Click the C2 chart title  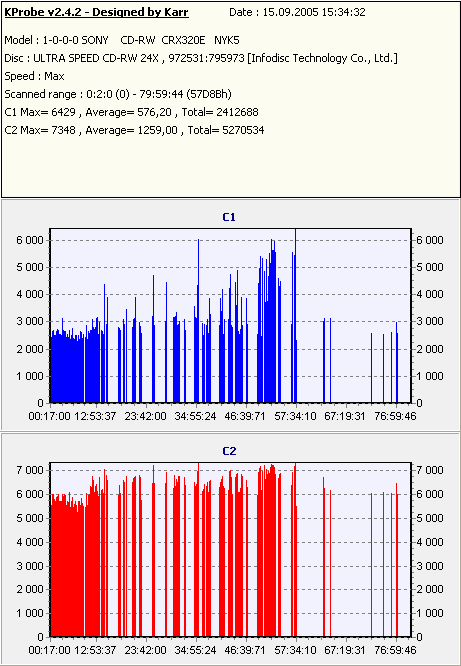pyautogui.click(x=229, y=451)
